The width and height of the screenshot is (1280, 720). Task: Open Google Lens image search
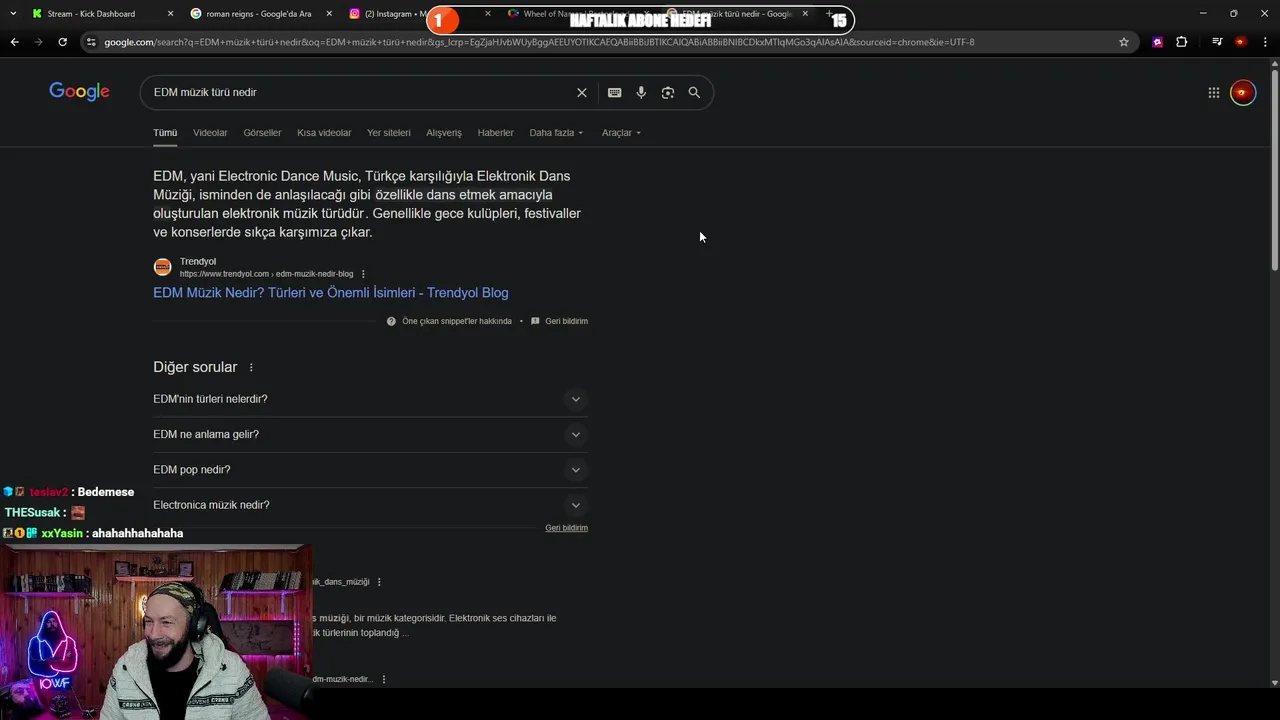point(668,92)
